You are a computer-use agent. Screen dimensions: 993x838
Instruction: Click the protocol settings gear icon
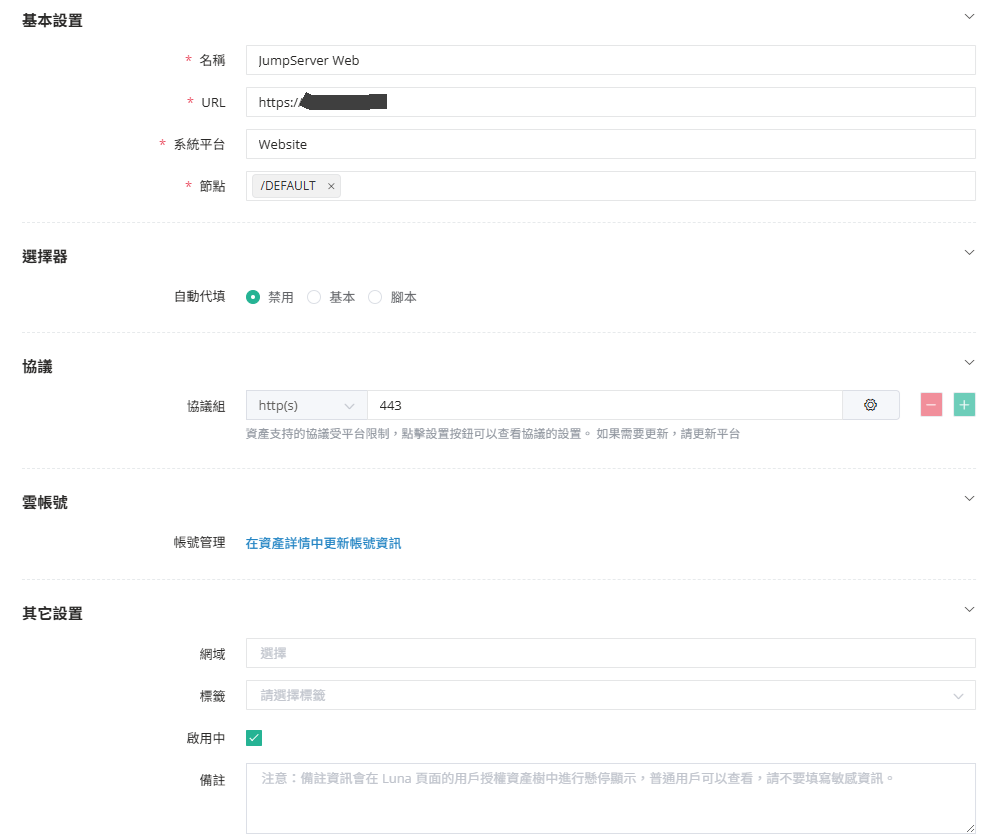coord(870,405)
